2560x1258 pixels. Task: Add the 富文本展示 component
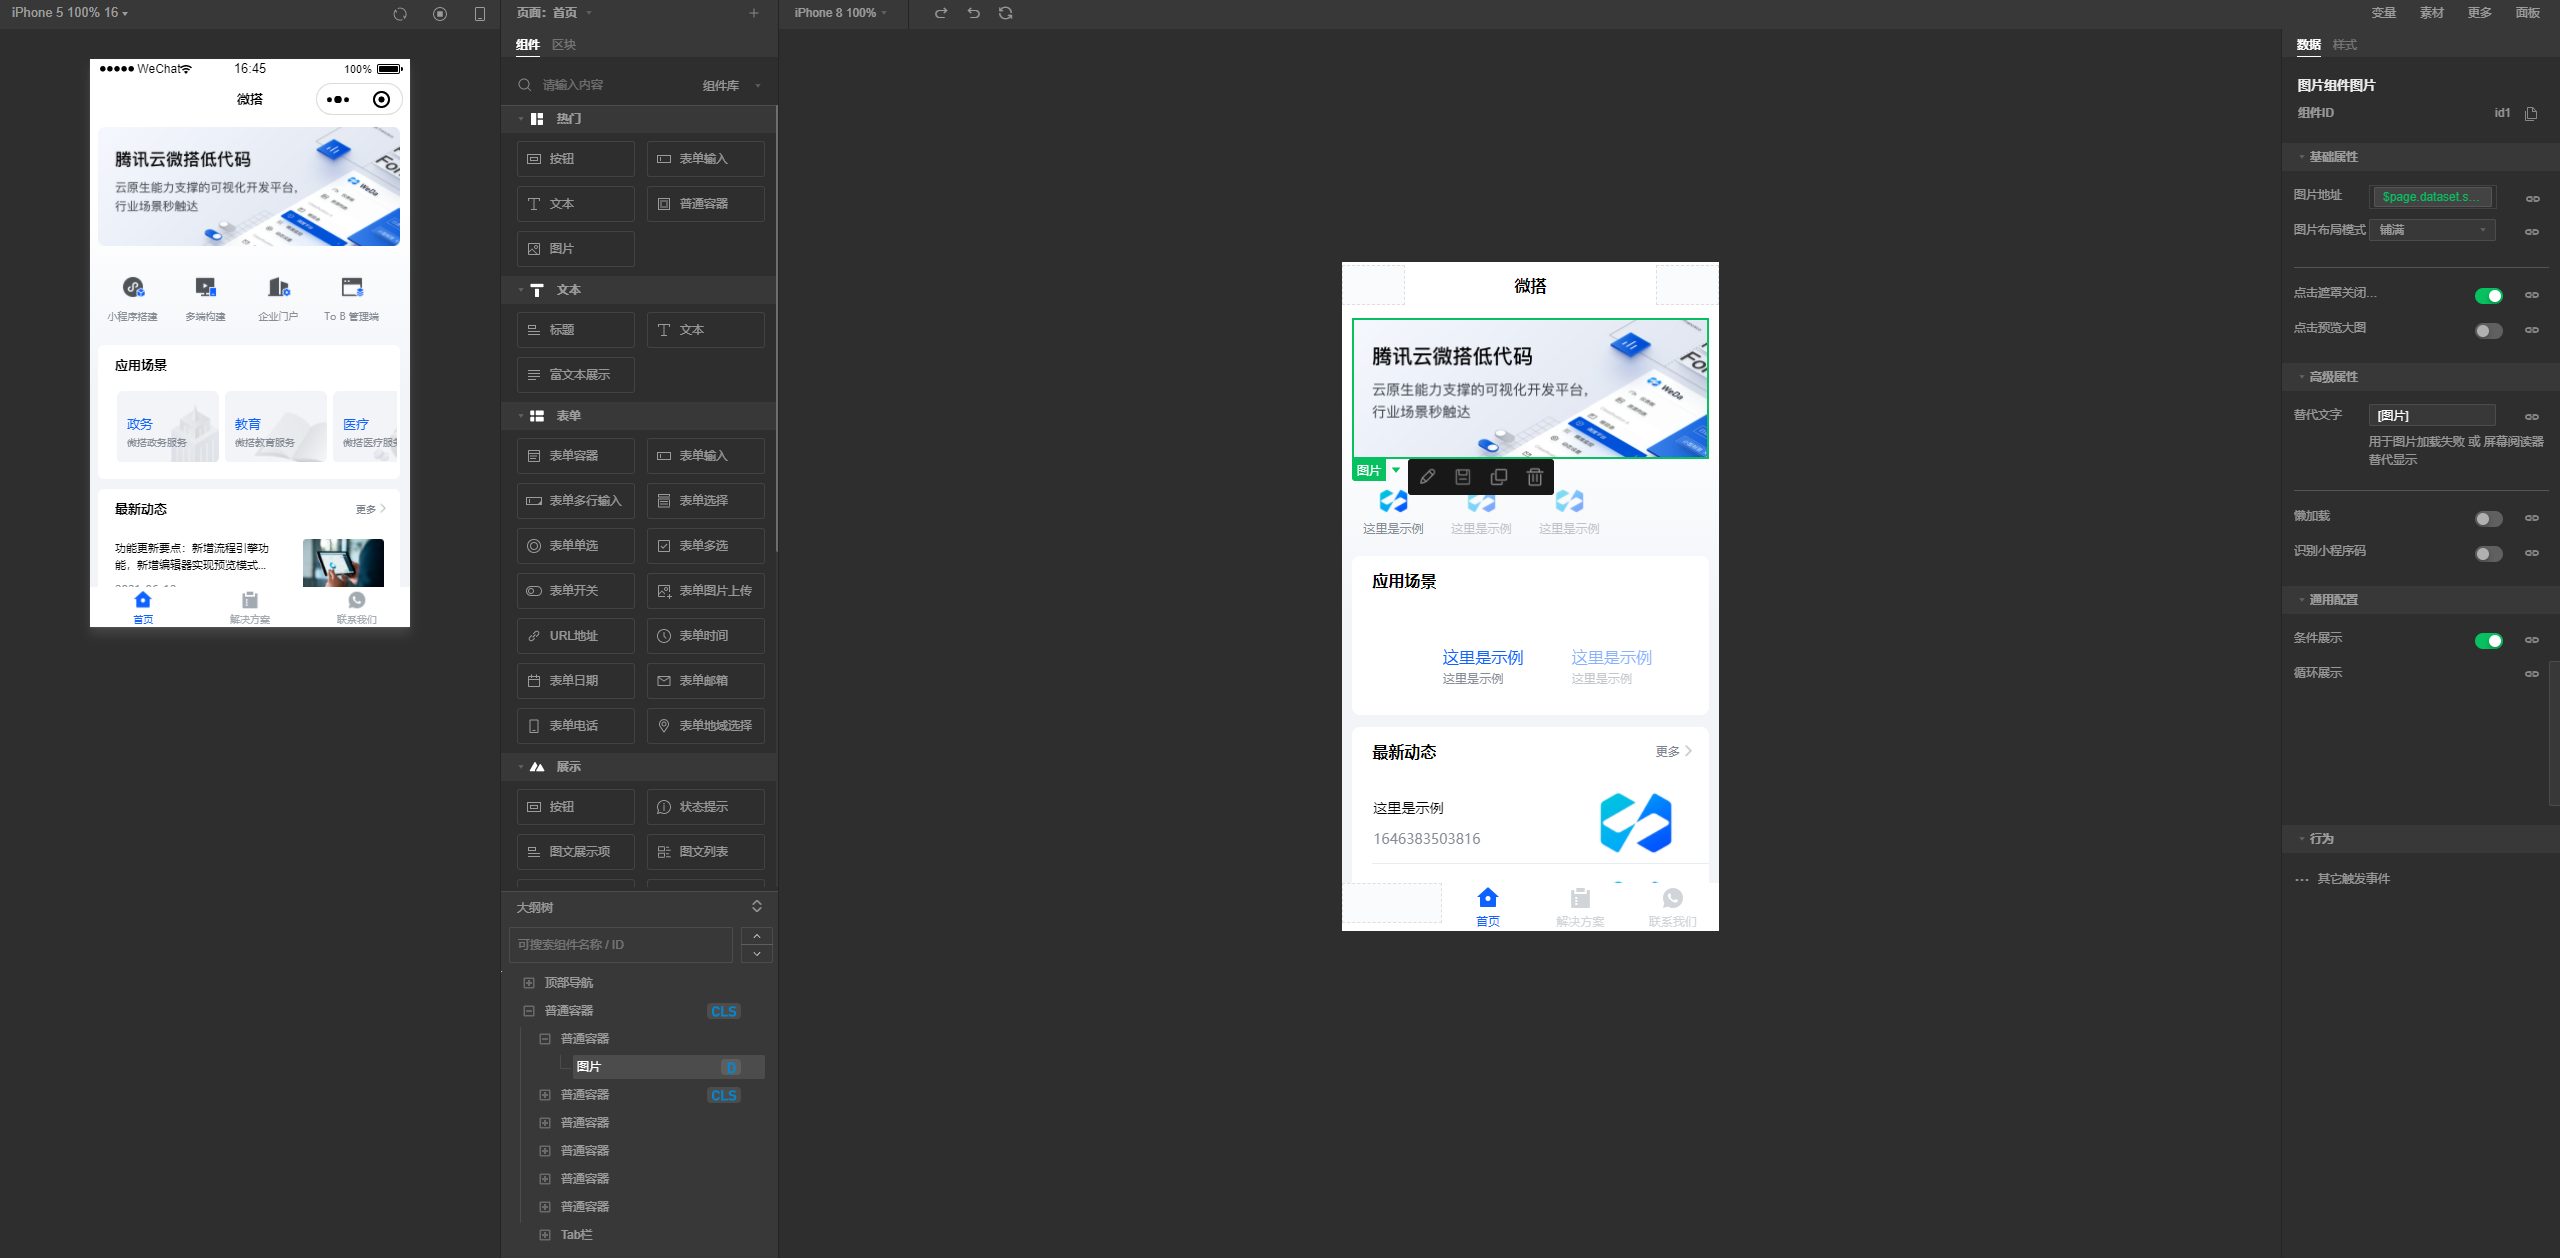576,375
